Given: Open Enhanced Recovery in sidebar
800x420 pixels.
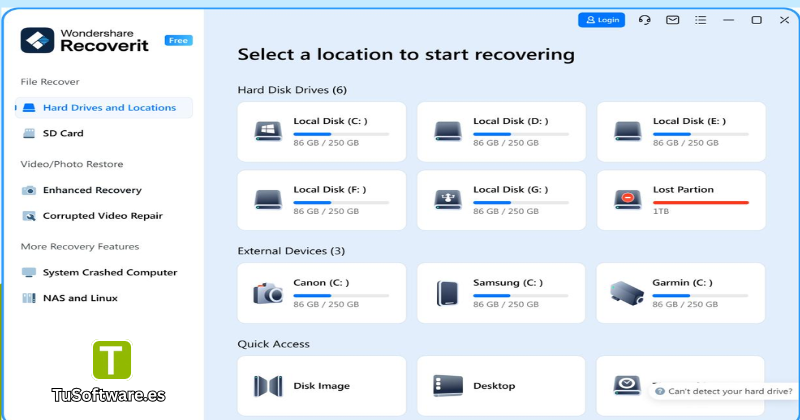Looking at the screenshot, I should pyautogui.click(x=92, y=190).
